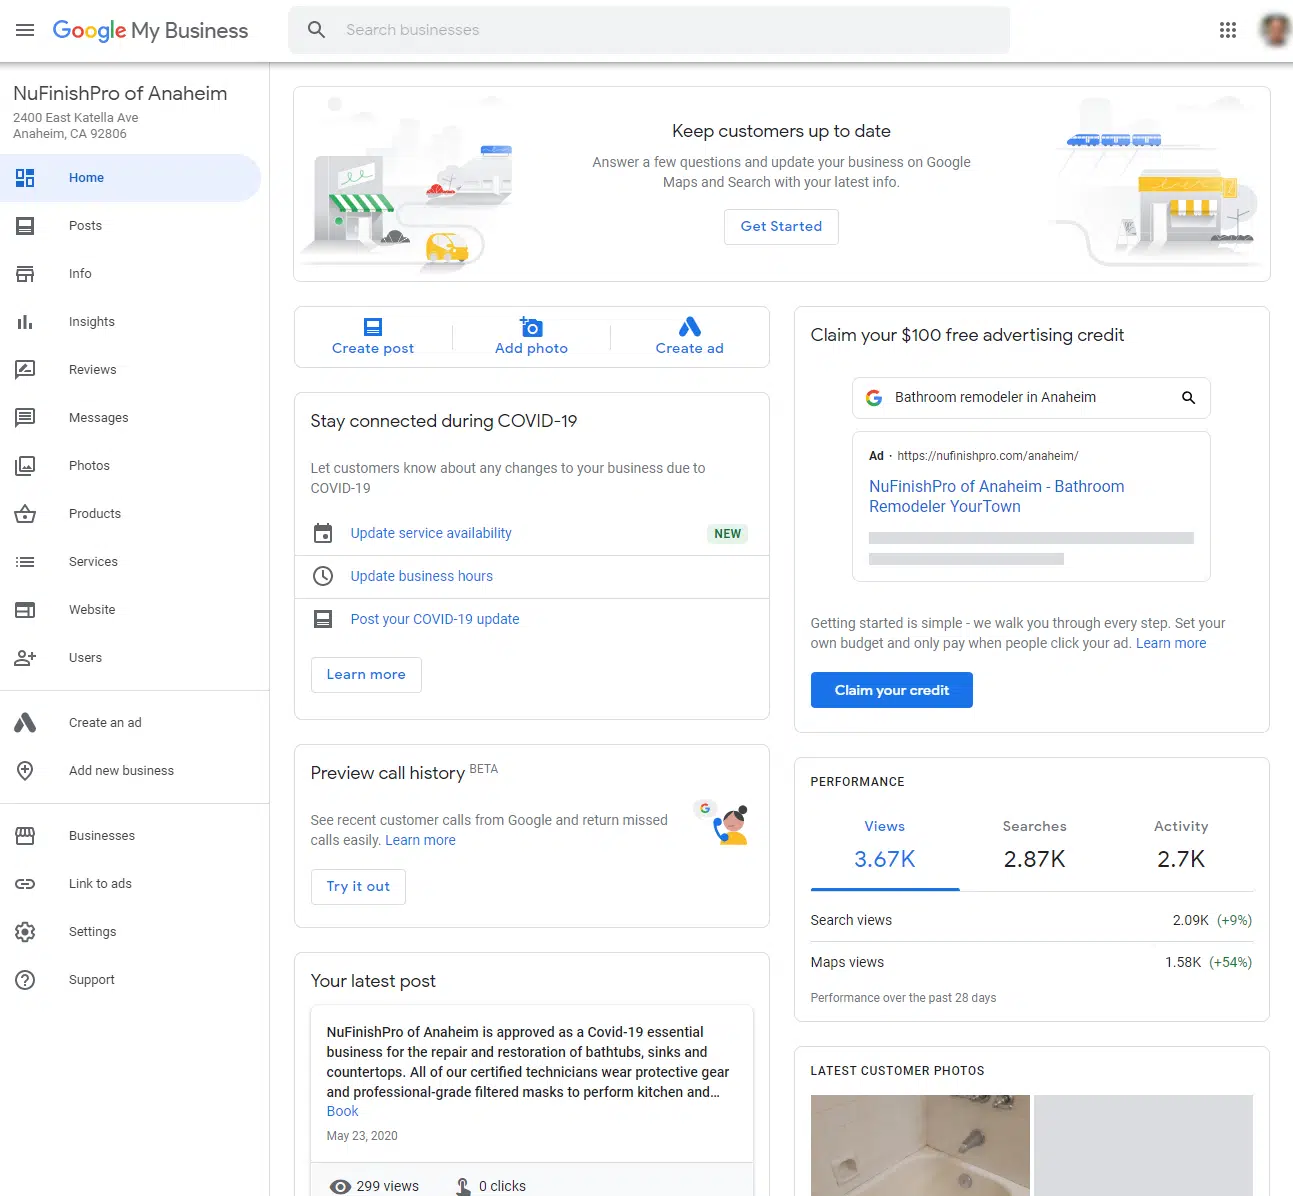
Task: Open the Insights sidebar item
Action: pyautogui.click(x=130, y=322)
